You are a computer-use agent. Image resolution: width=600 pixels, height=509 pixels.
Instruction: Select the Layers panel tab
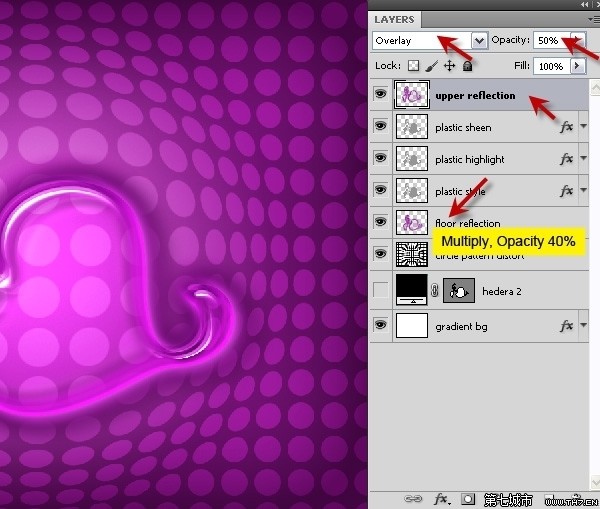click(x=394, y=19)
